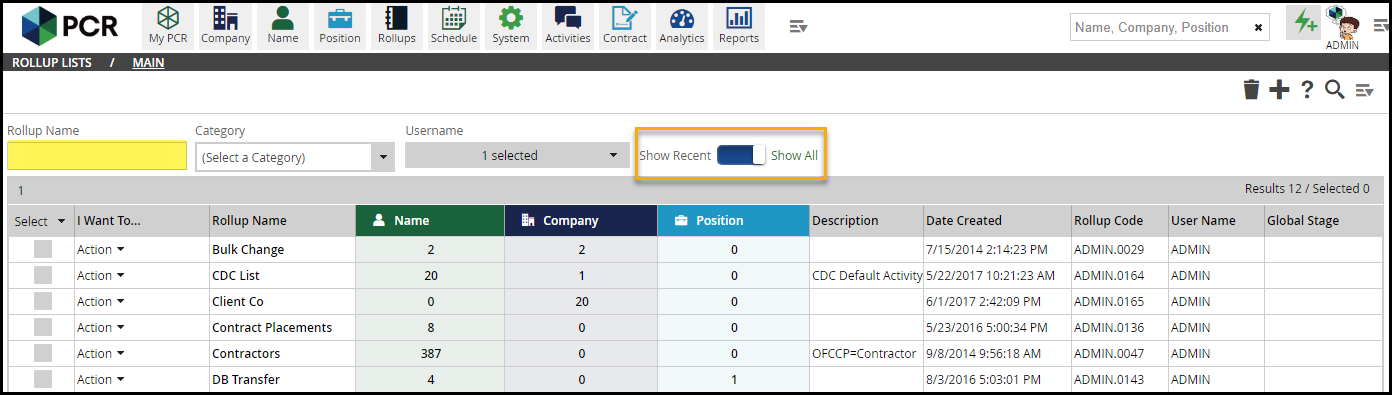
Task: Click rollup code ADMIN.0029
Action: tap(1109, 250)
